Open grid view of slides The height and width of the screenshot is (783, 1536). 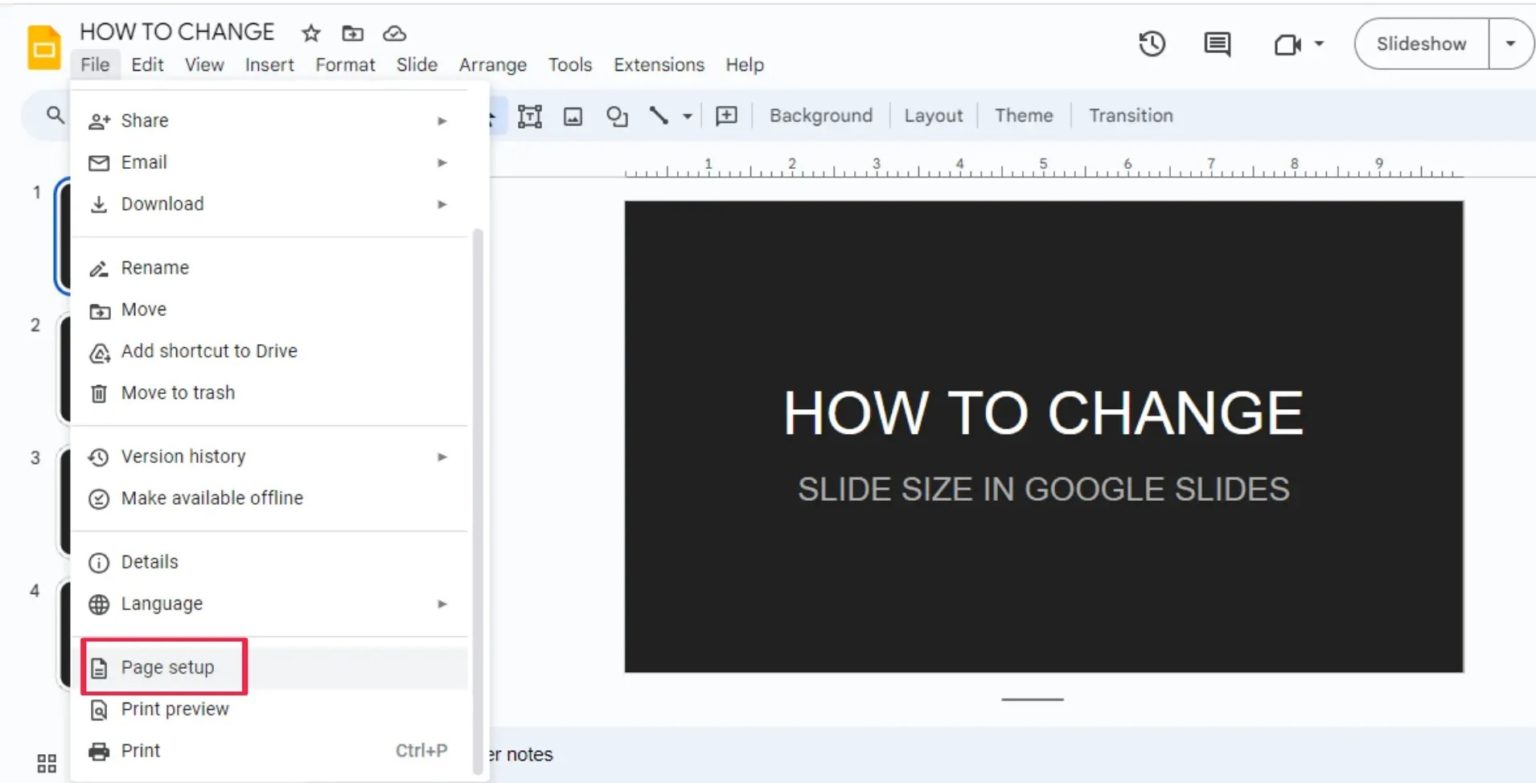coord(46,763)
